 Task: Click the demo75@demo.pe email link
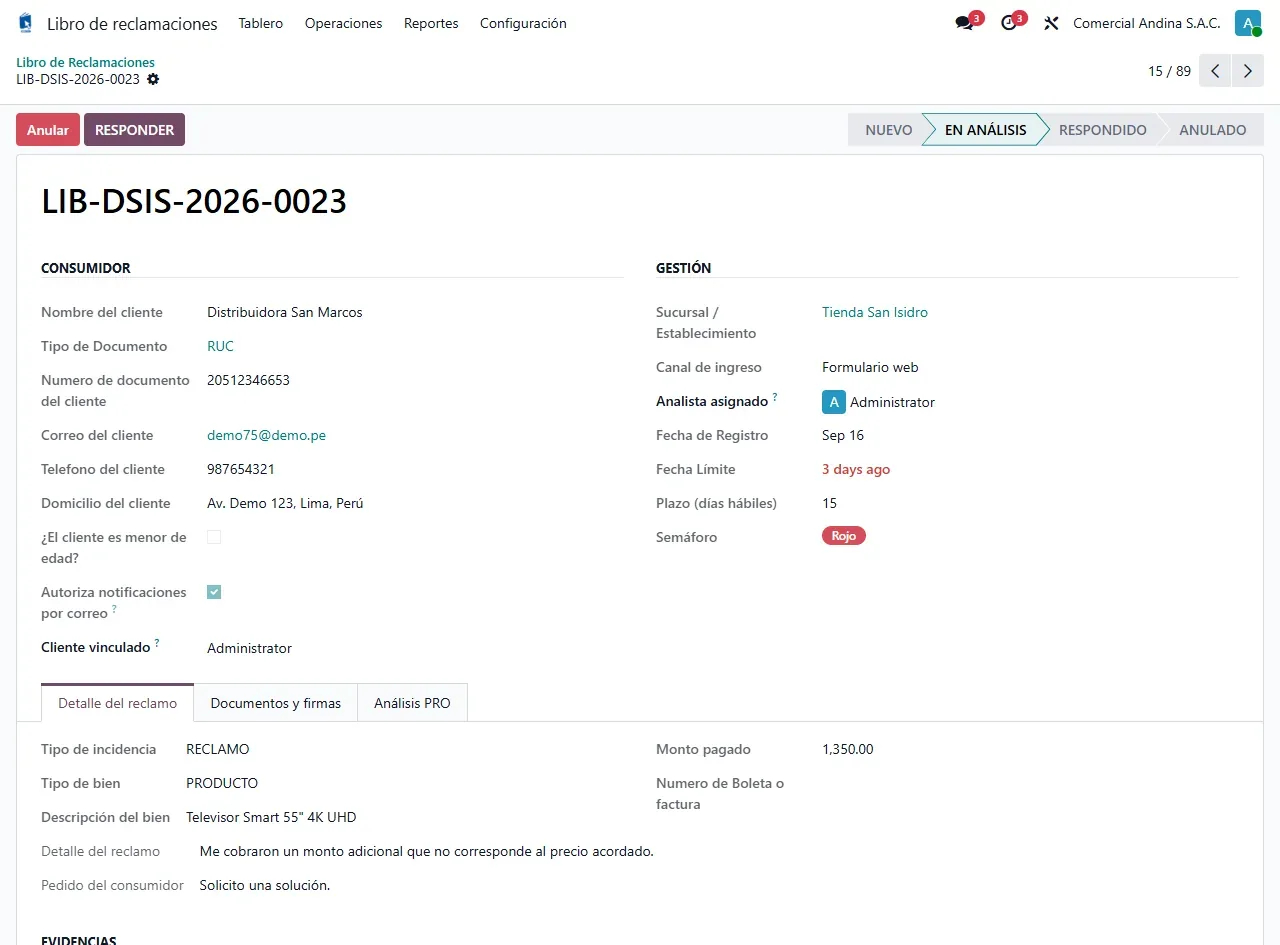[266, 435]
